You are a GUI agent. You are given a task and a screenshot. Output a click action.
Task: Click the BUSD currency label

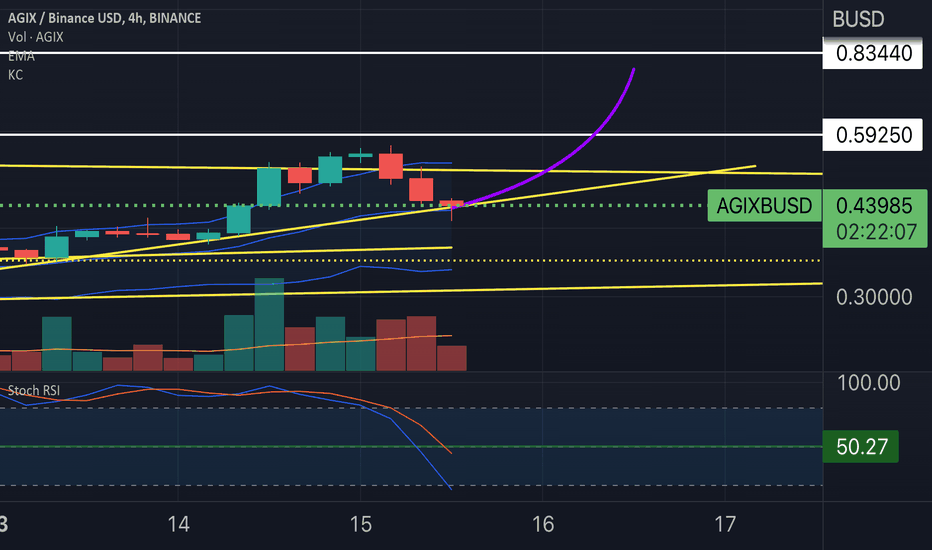pos(858,20)
